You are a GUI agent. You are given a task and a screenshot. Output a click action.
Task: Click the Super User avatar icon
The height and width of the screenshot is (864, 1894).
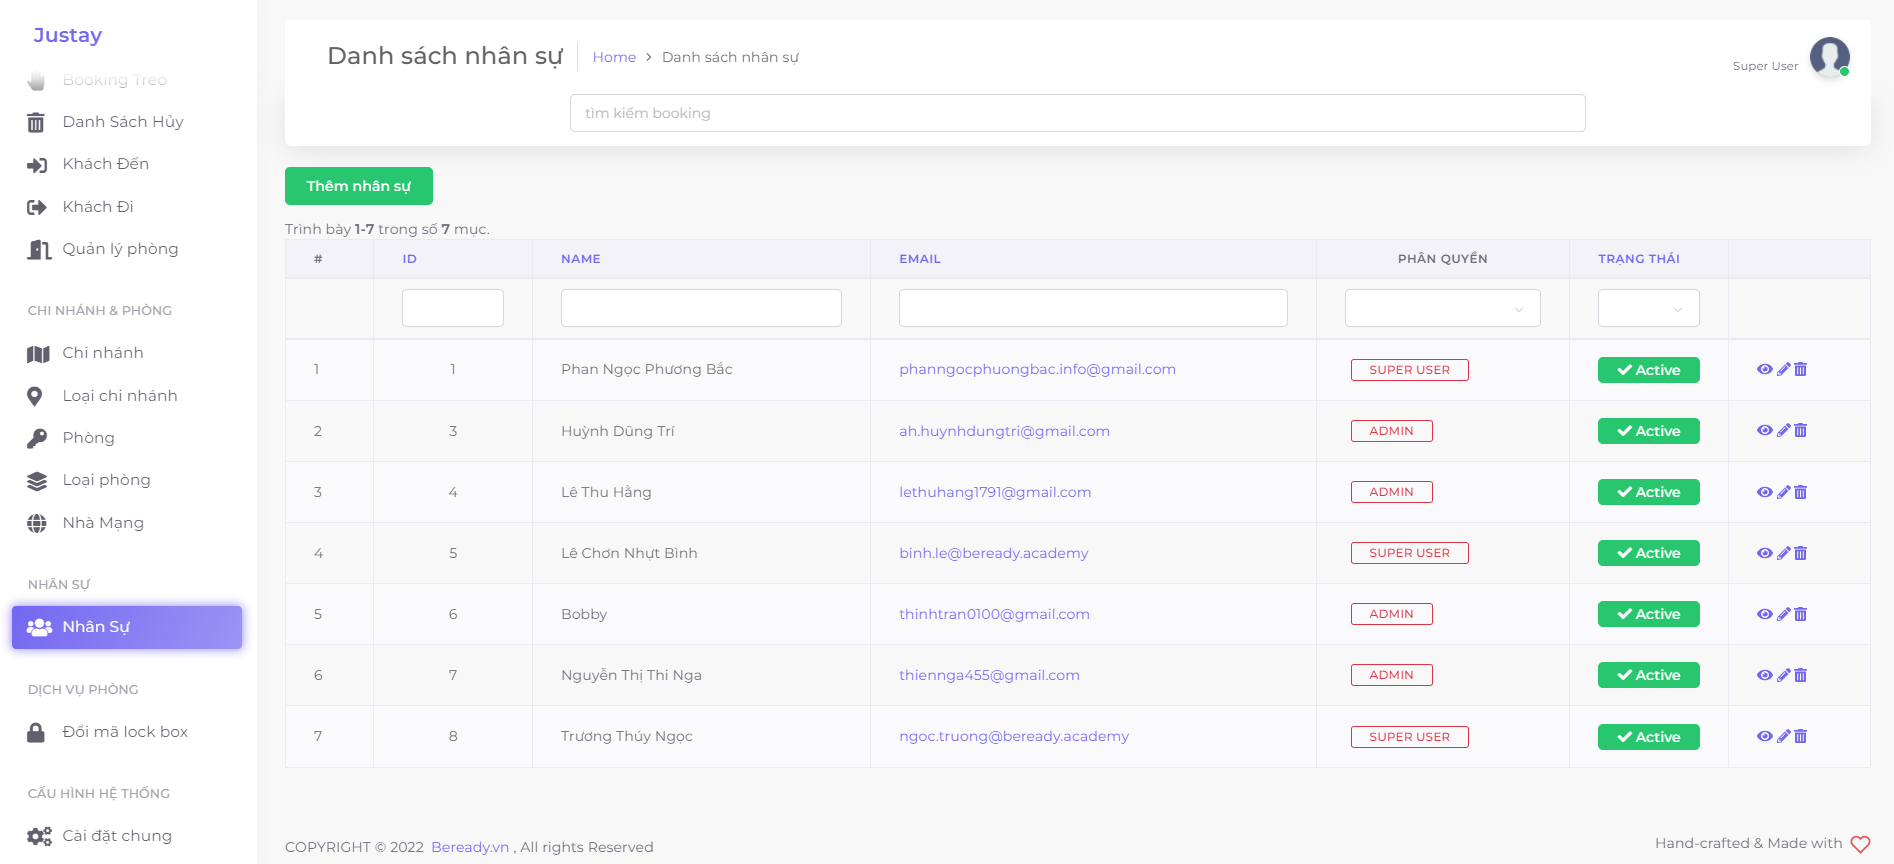coord(1829,57)
